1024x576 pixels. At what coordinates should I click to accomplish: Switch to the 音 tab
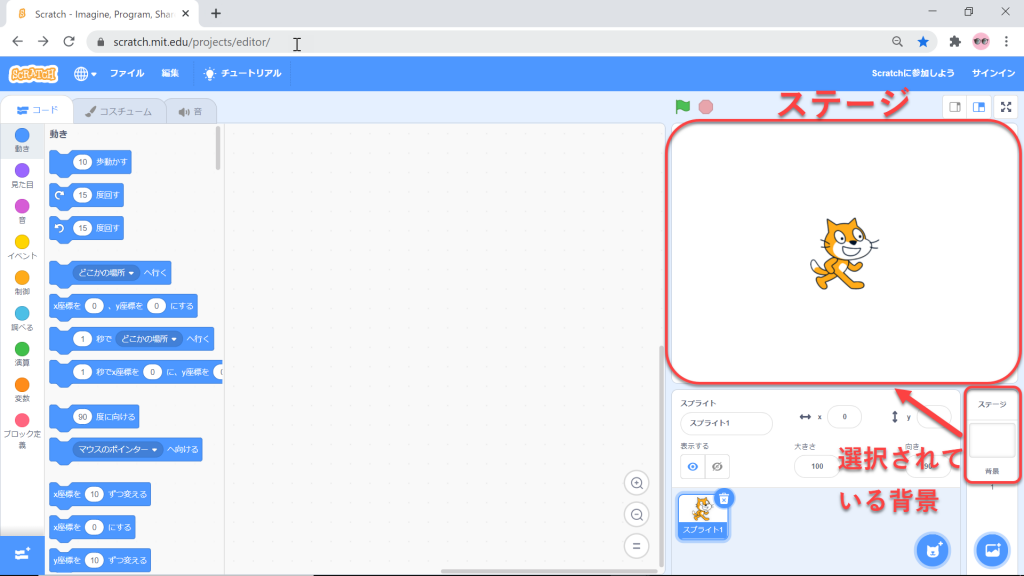coord(191,112)
